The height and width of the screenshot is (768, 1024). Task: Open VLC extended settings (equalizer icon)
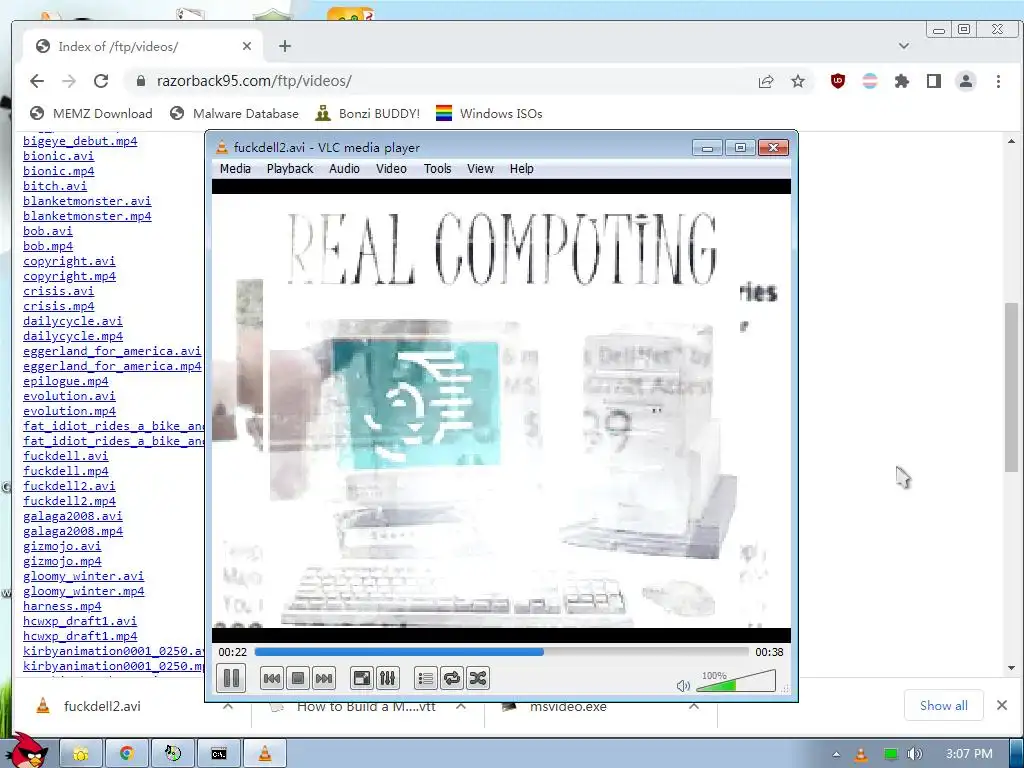[387, 679]
